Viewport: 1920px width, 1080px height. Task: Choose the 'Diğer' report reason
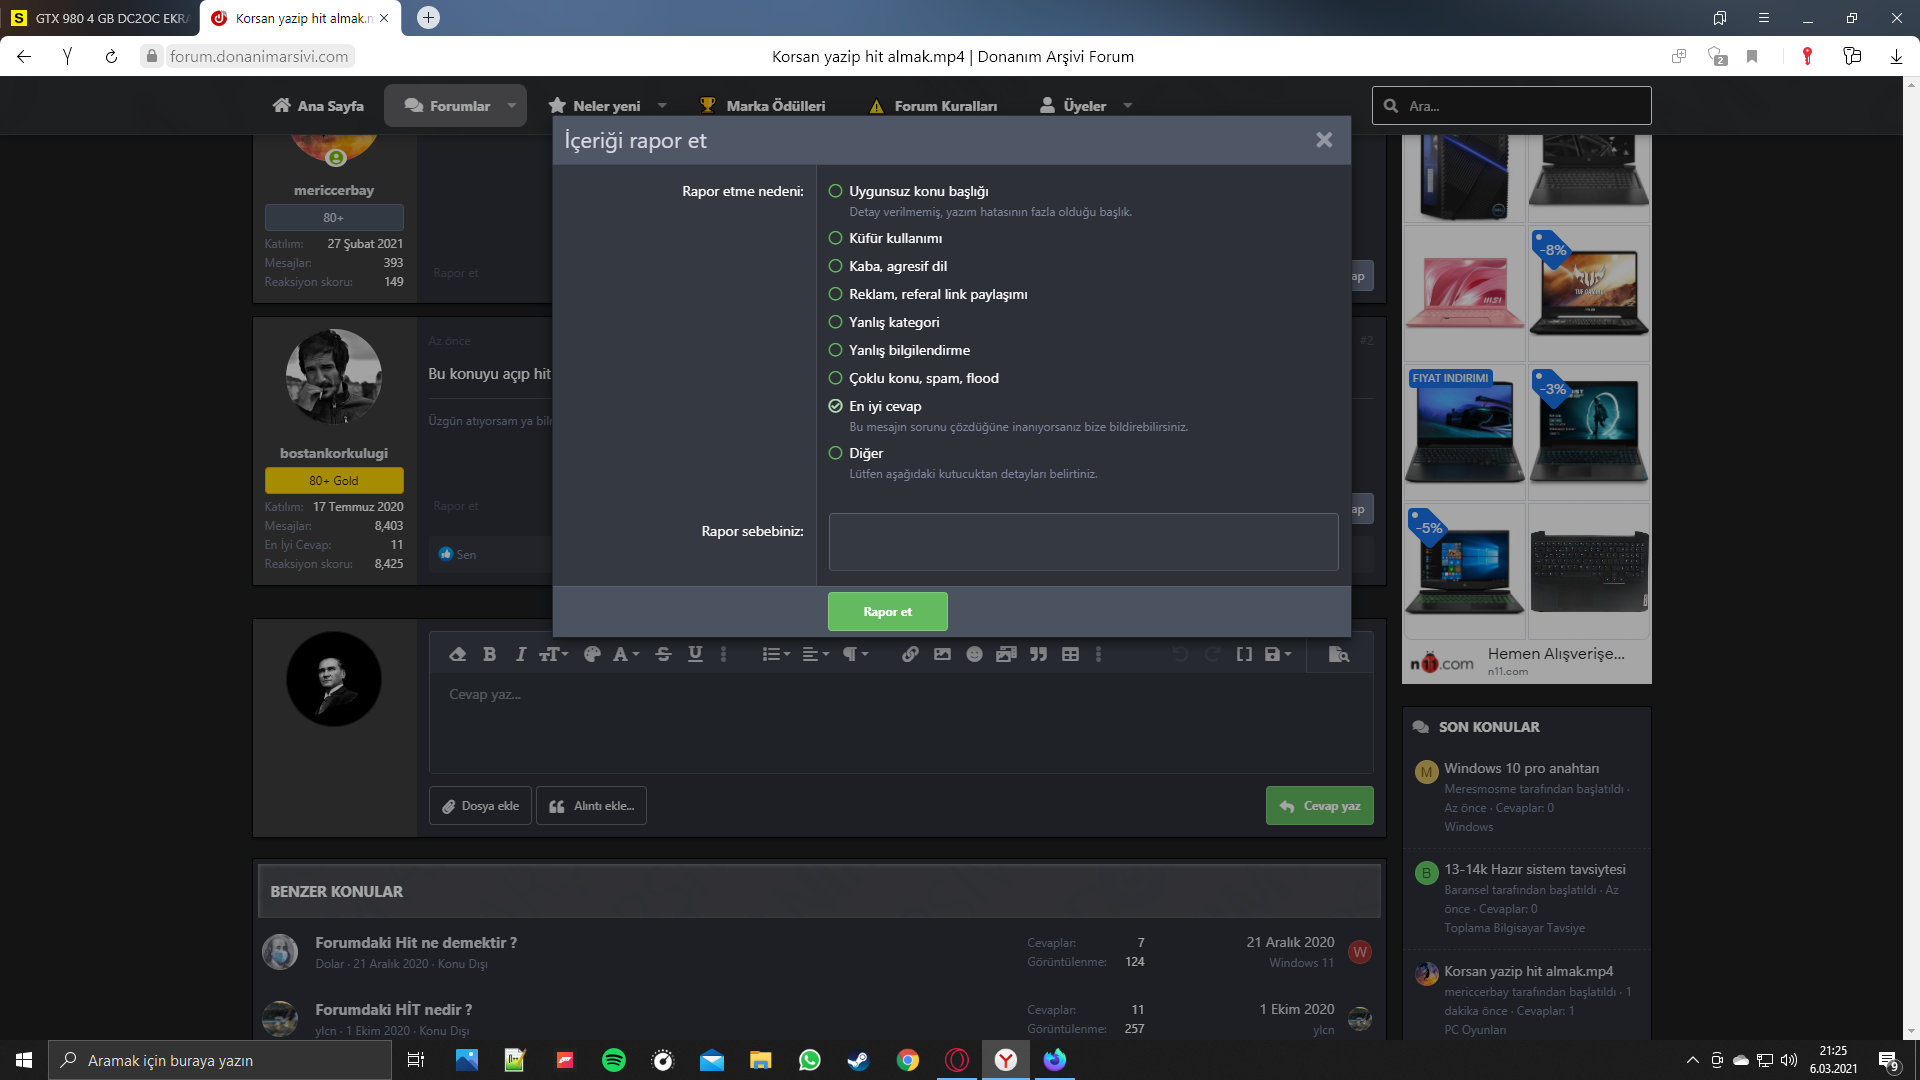tap(836, 453)
